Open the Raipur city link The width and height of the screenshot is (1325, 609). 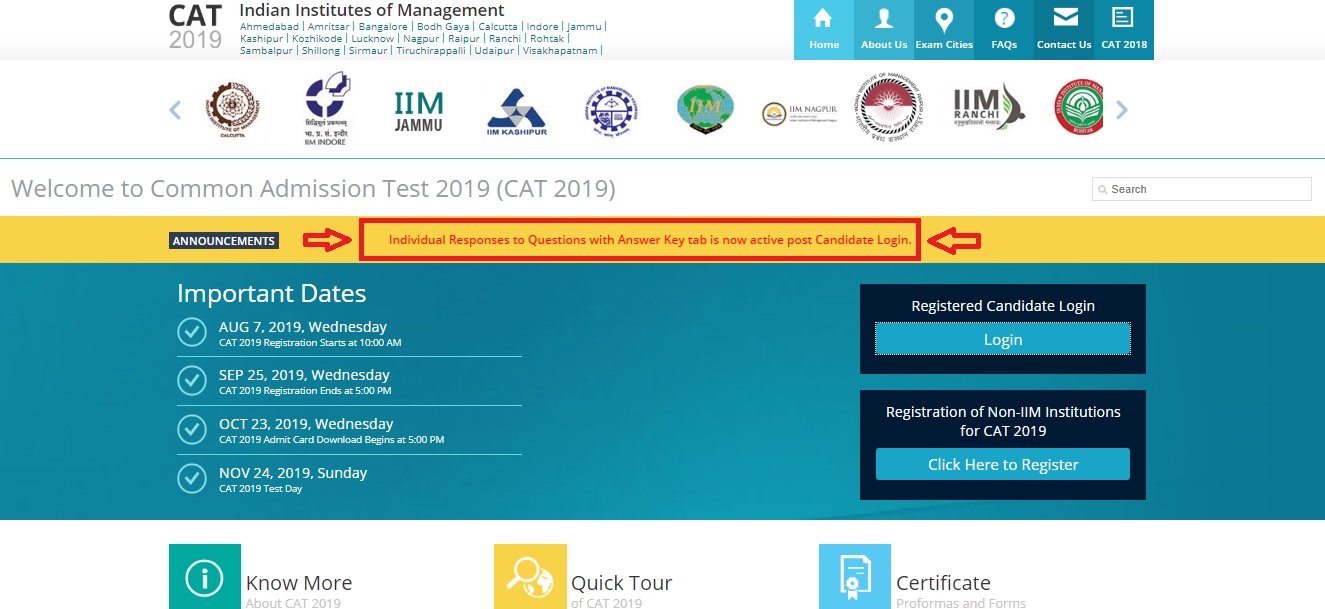[x=464, y=38]
